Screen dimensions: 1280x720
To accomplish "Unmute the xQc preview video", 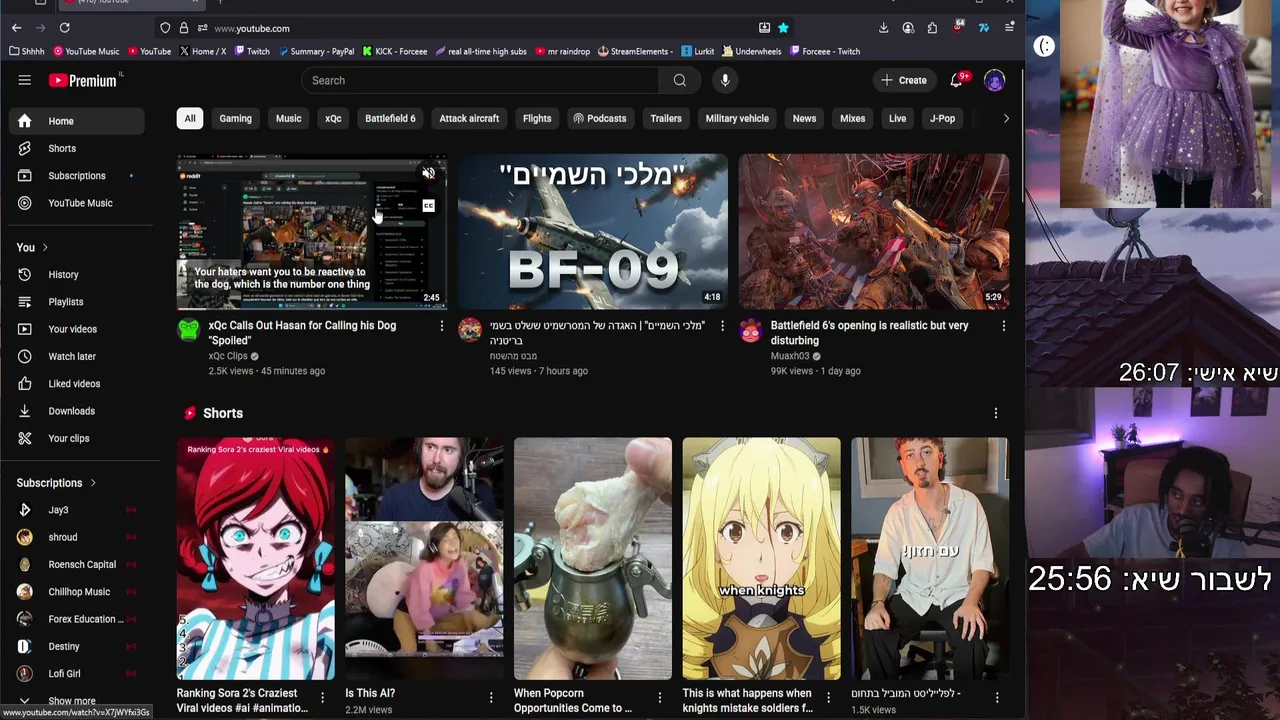I will (x=428, y=174).
